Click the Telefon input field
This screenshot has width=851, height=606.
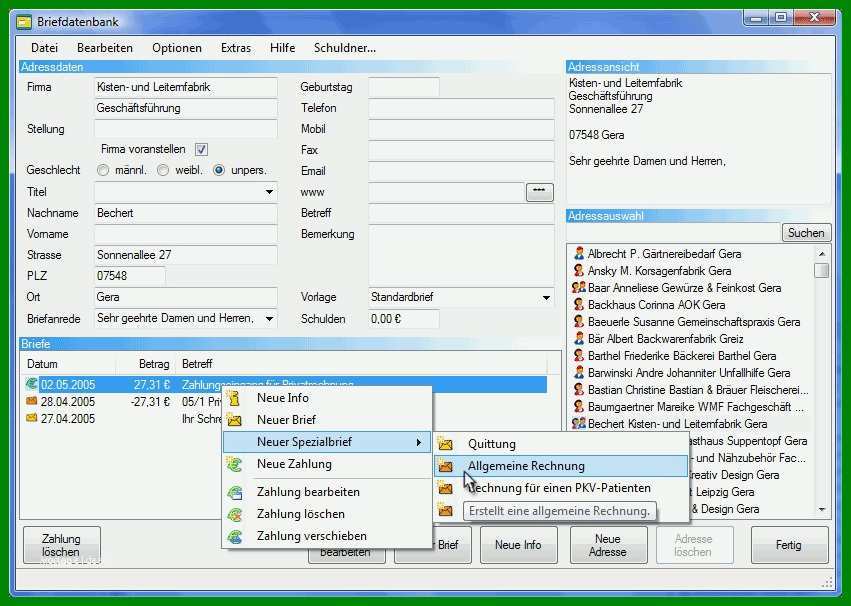[x=461, y=108]
